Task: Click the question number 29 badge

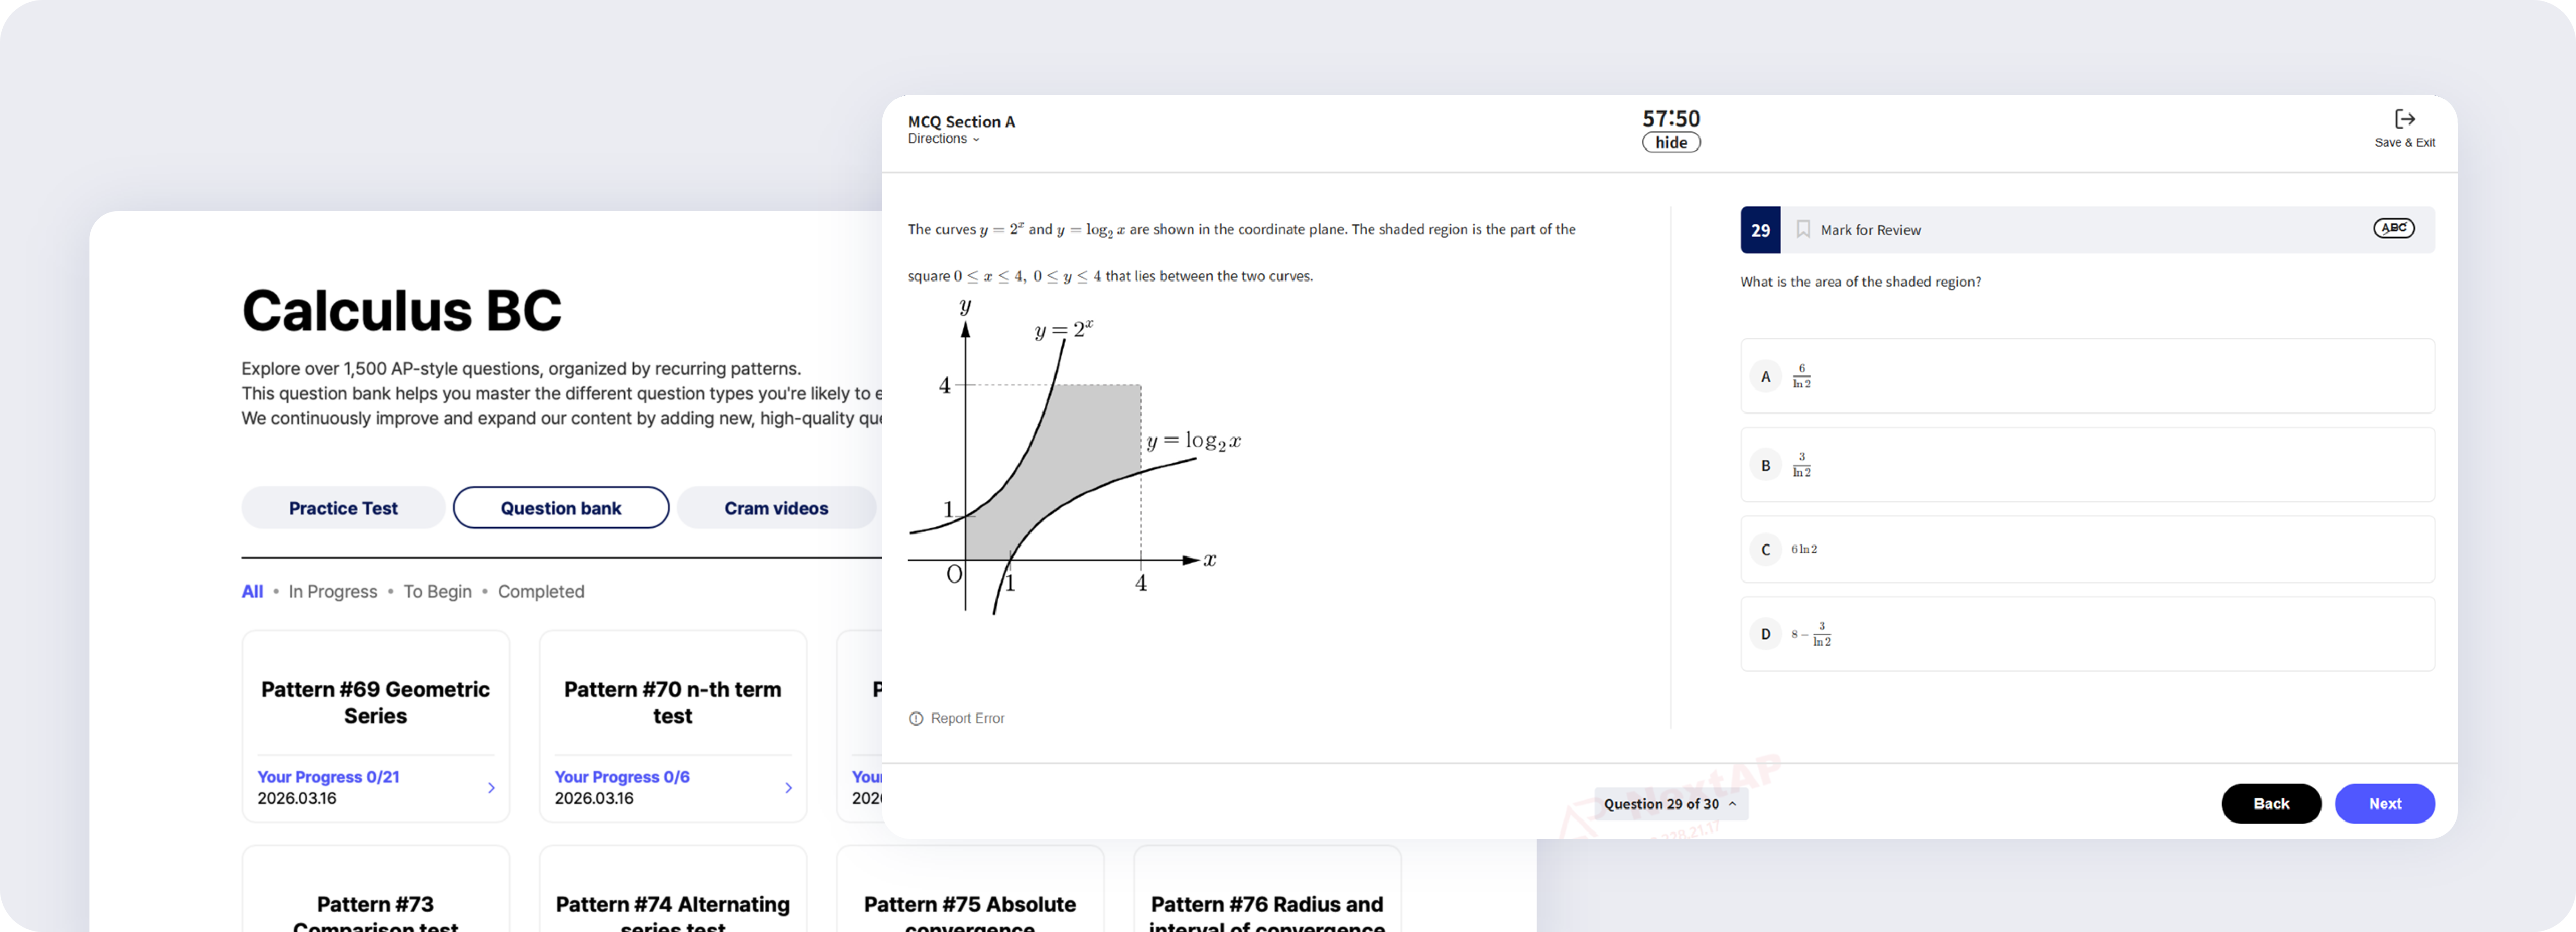Action: [1760, 230]
